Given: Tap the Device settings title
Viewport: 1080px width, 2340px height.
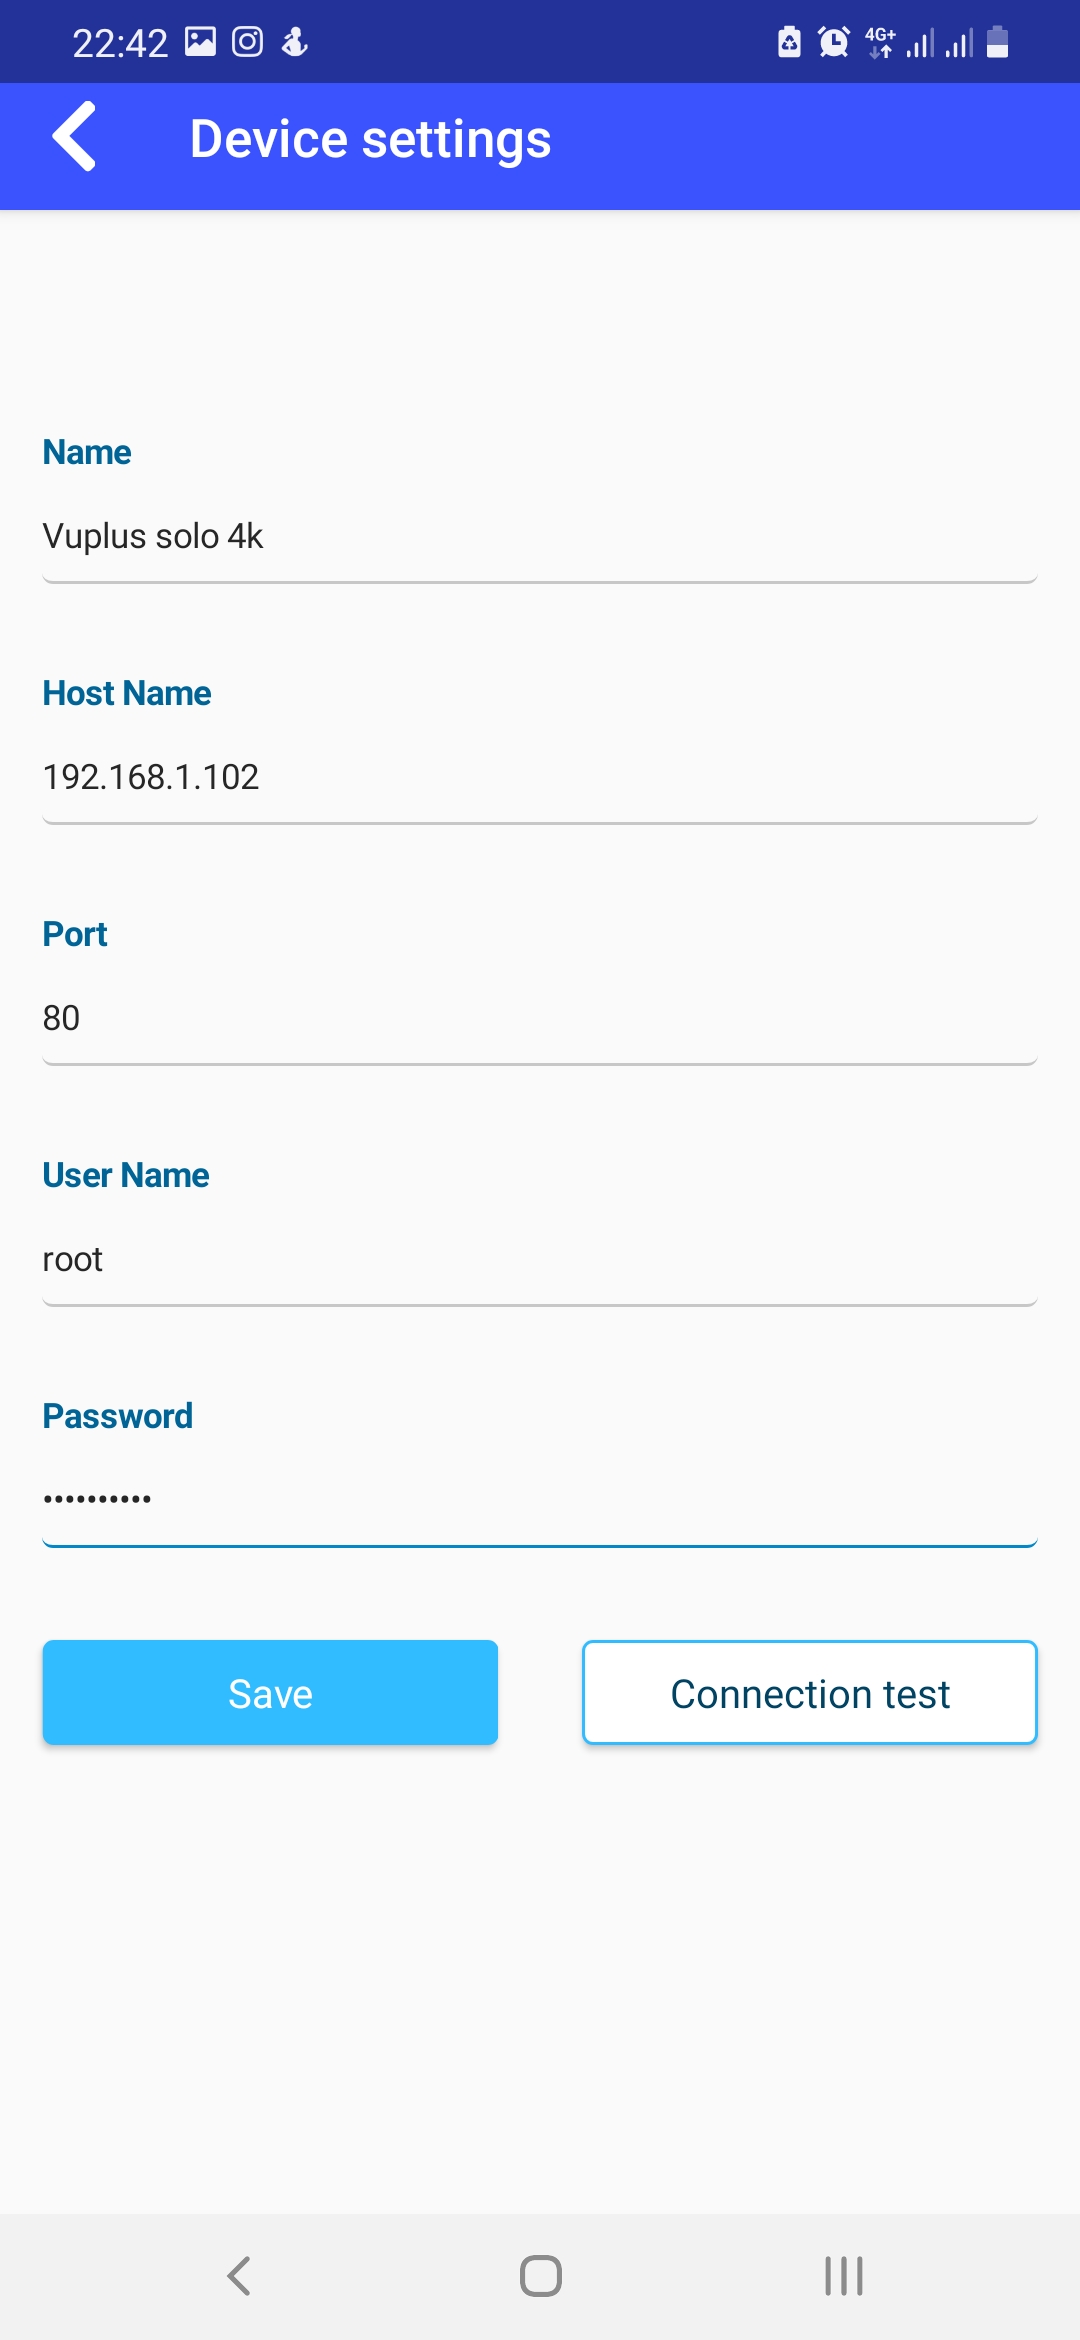Looking at the screenshot, I should click(370, 139).
